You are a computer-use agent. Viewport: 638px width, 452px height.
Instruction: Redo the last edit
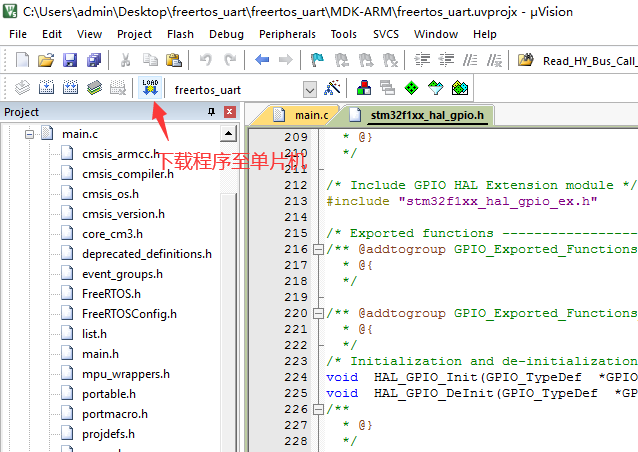pos(230,60)
